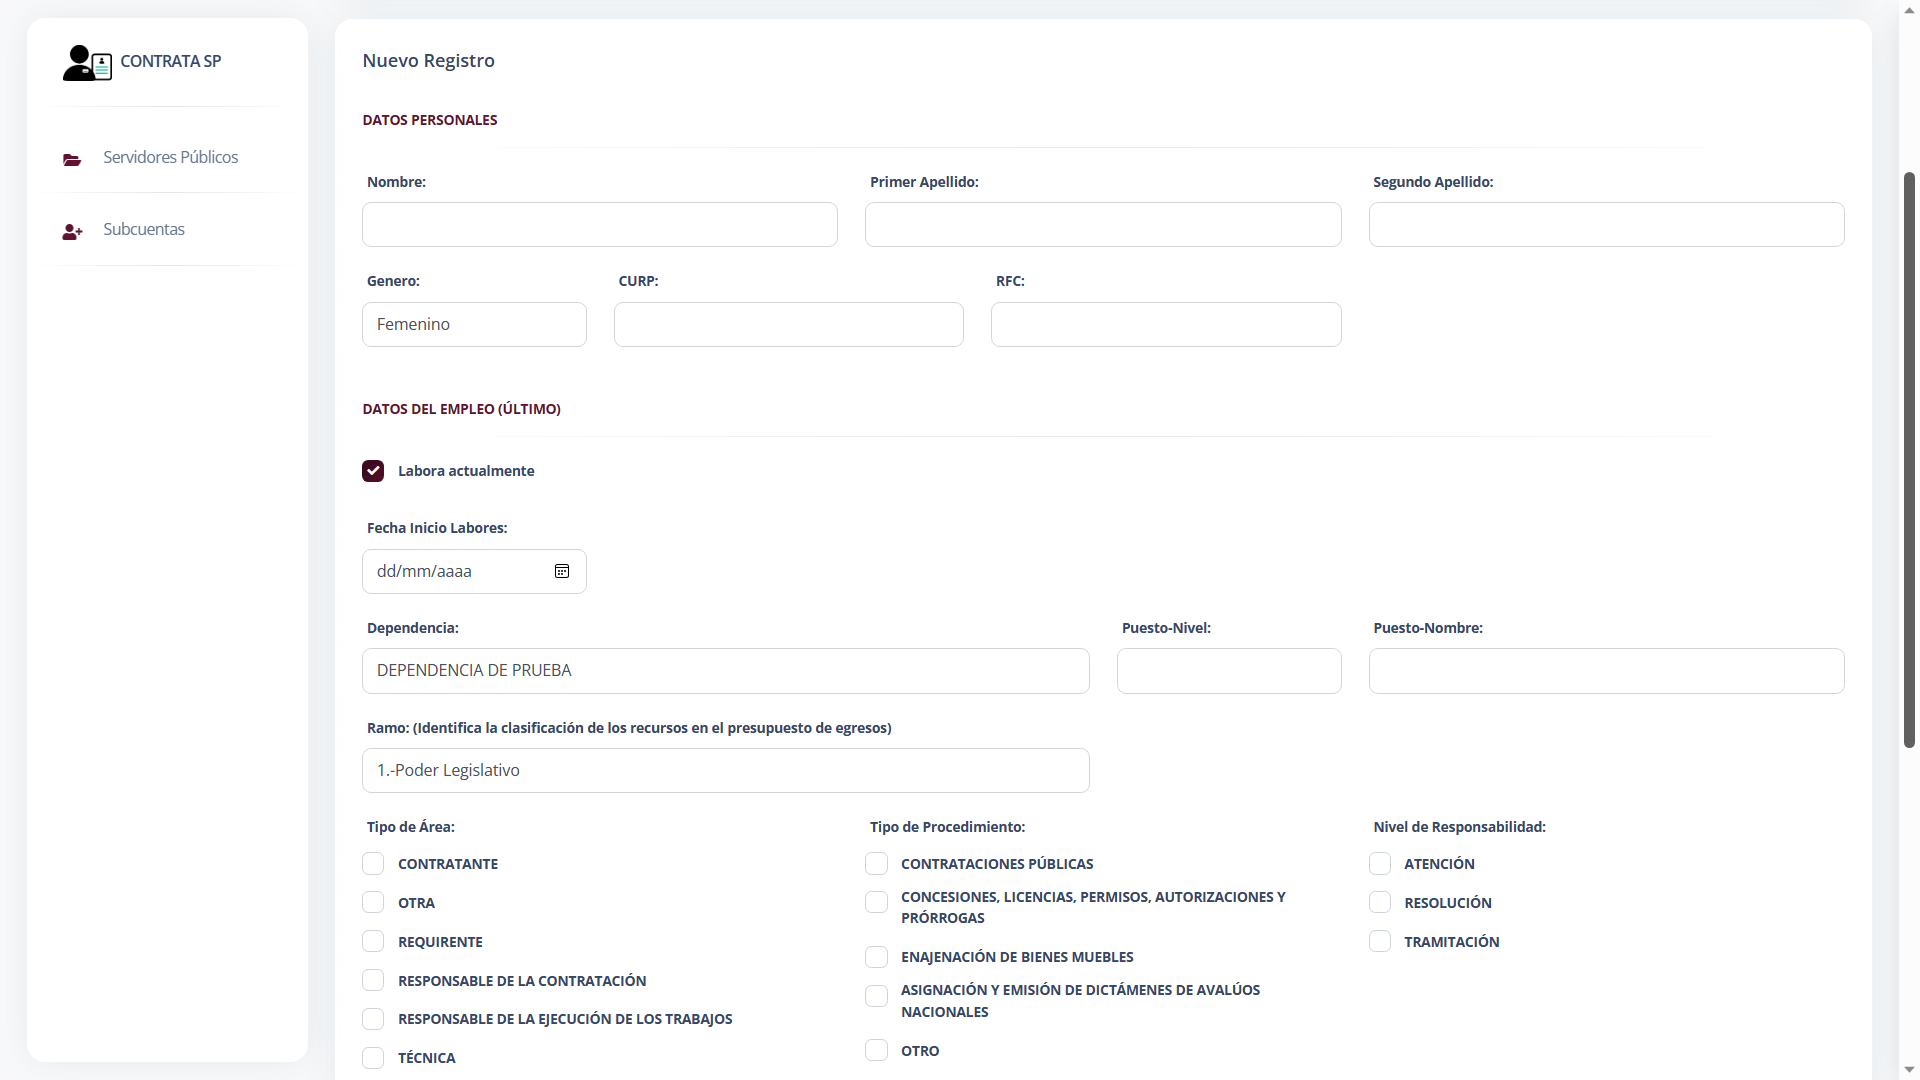Tick OTRO under Tipo de Procedimiento

[876, 1050]
